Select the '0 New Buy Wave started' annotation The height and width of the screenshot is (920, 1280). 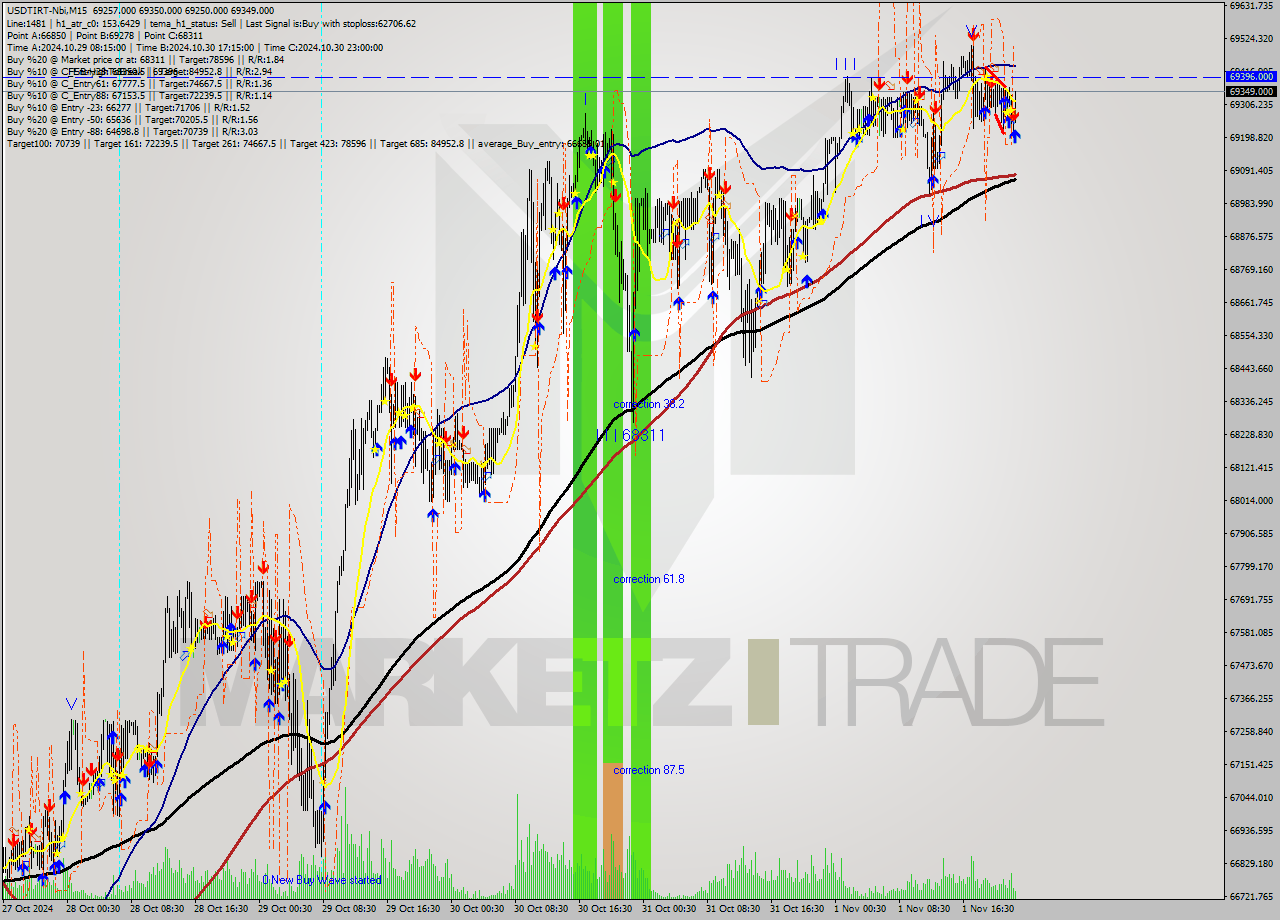click(322, 880)
